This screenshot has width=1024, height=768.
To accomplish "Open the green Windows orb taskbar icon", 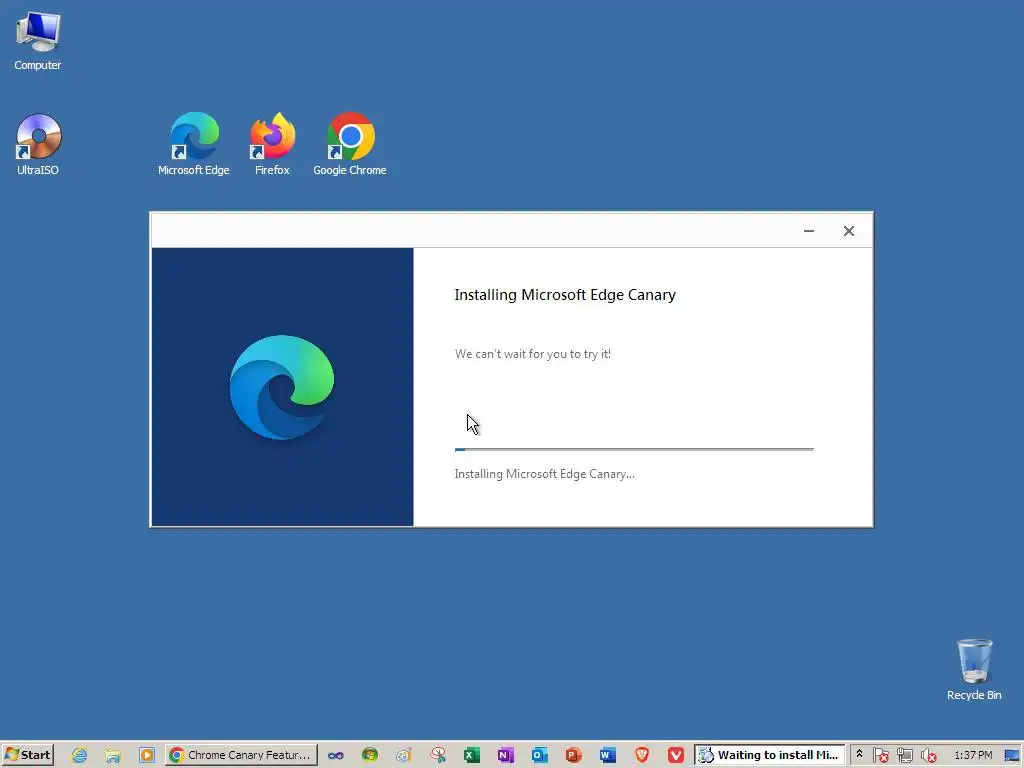I will (x=370, y=755).
